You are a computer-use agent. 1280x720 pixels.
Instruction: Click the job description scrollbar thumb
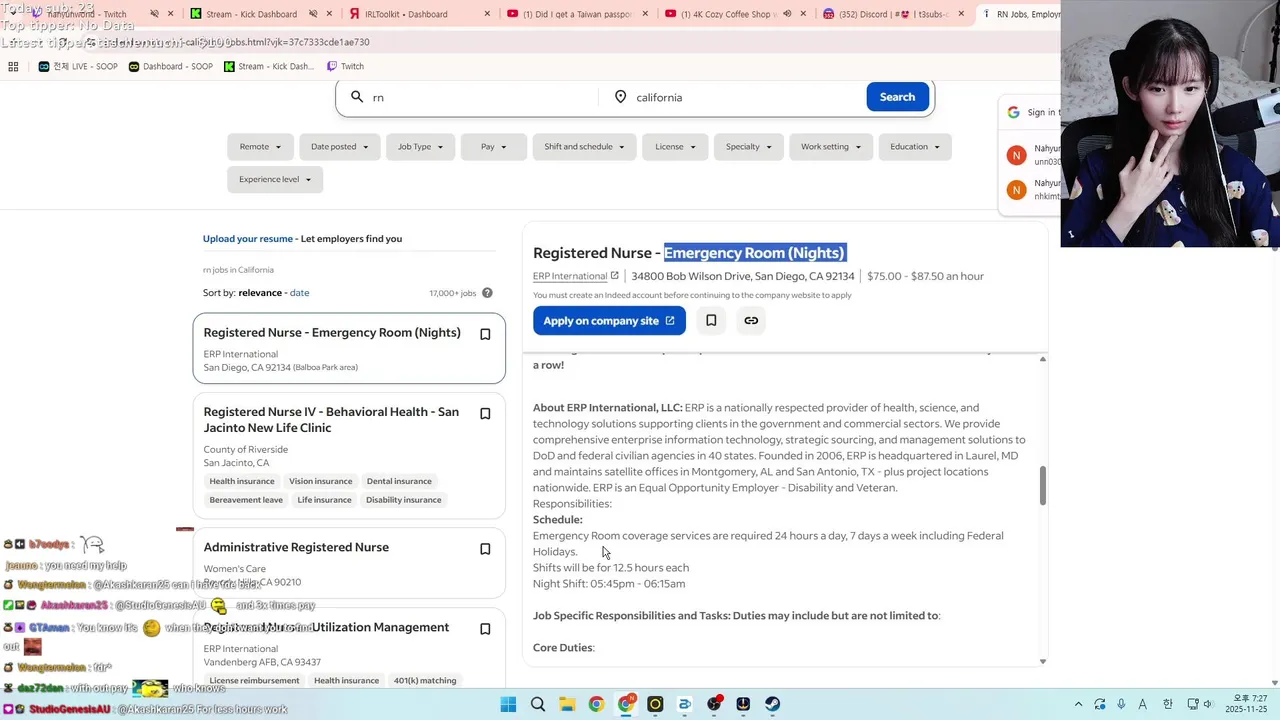coord(1042,485)
